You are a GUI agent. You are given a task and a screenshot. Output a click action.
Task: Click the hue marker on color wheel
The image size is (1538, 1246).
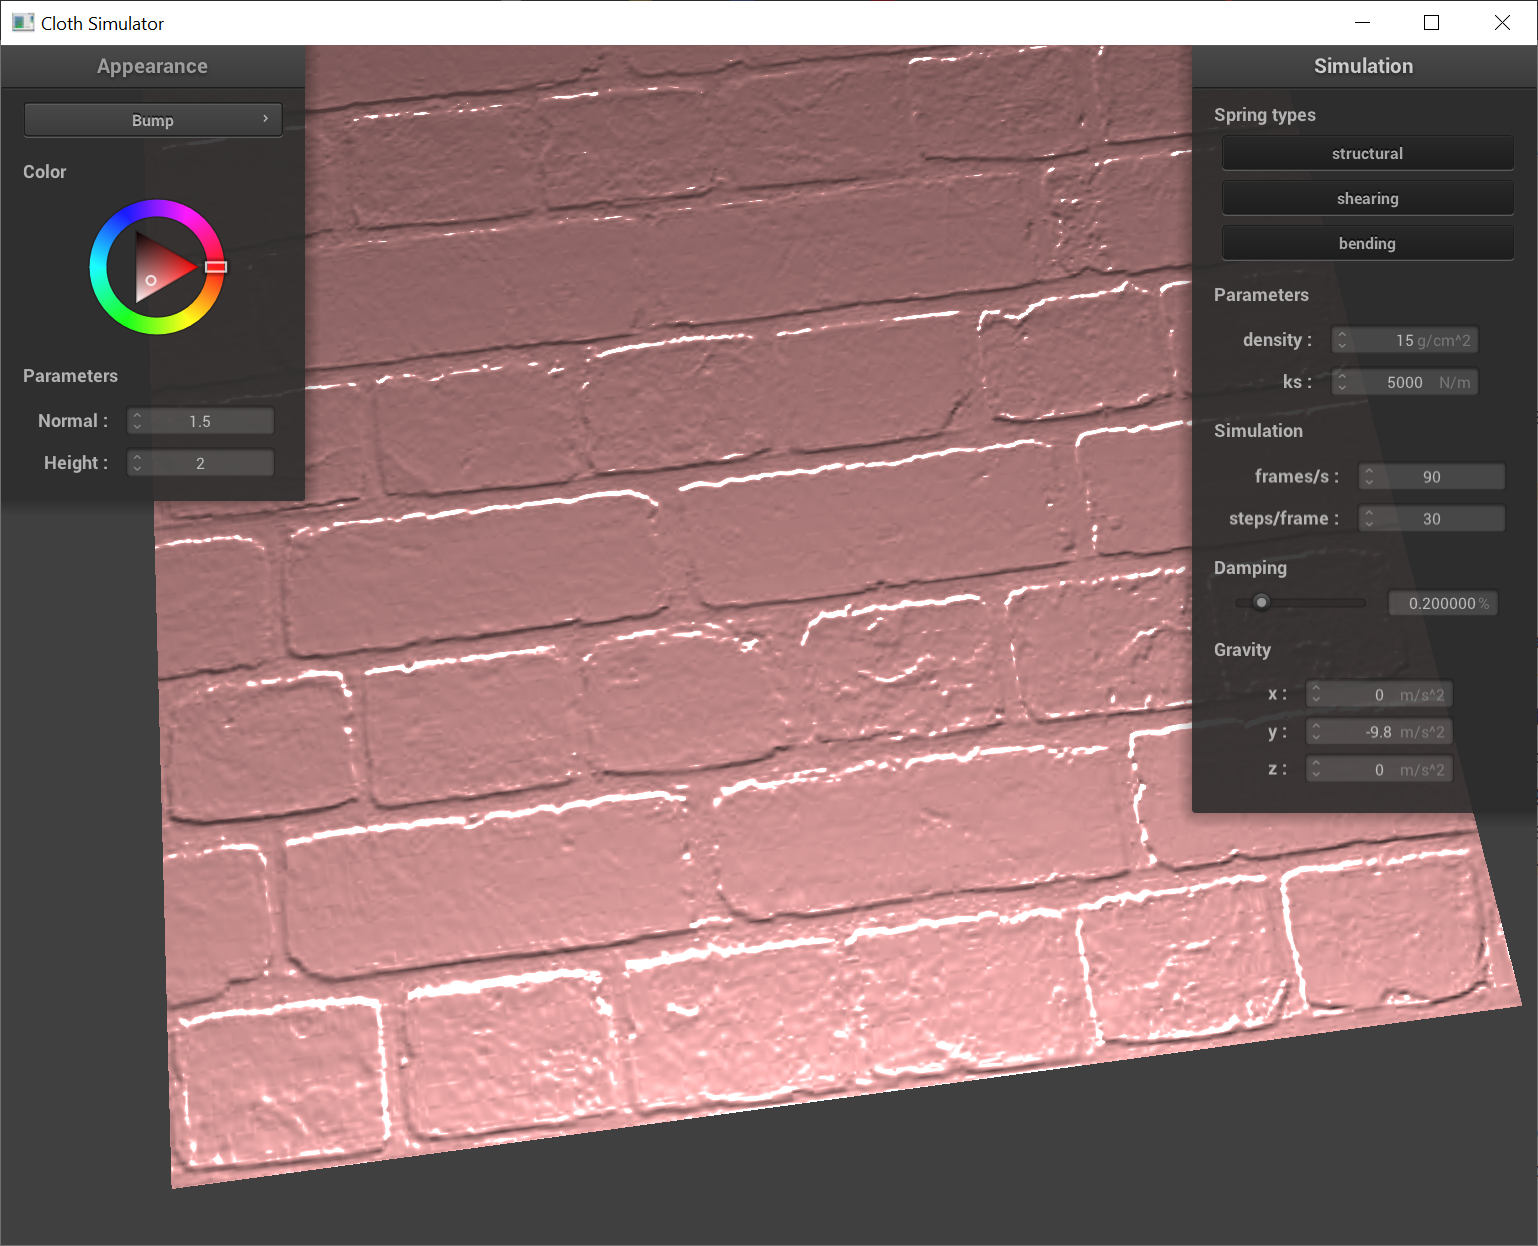[x=216, y=267]
